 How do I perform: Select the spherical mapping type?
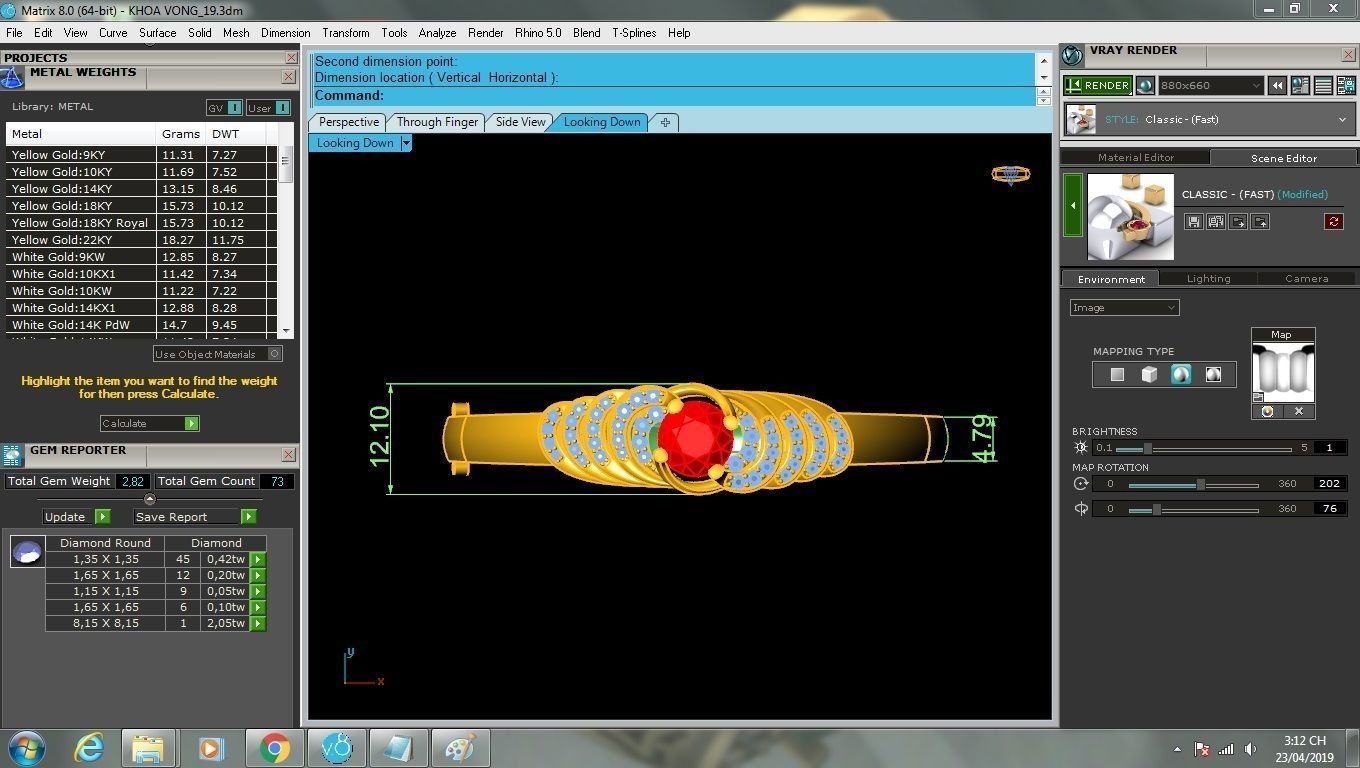[x=1181, y=375]
